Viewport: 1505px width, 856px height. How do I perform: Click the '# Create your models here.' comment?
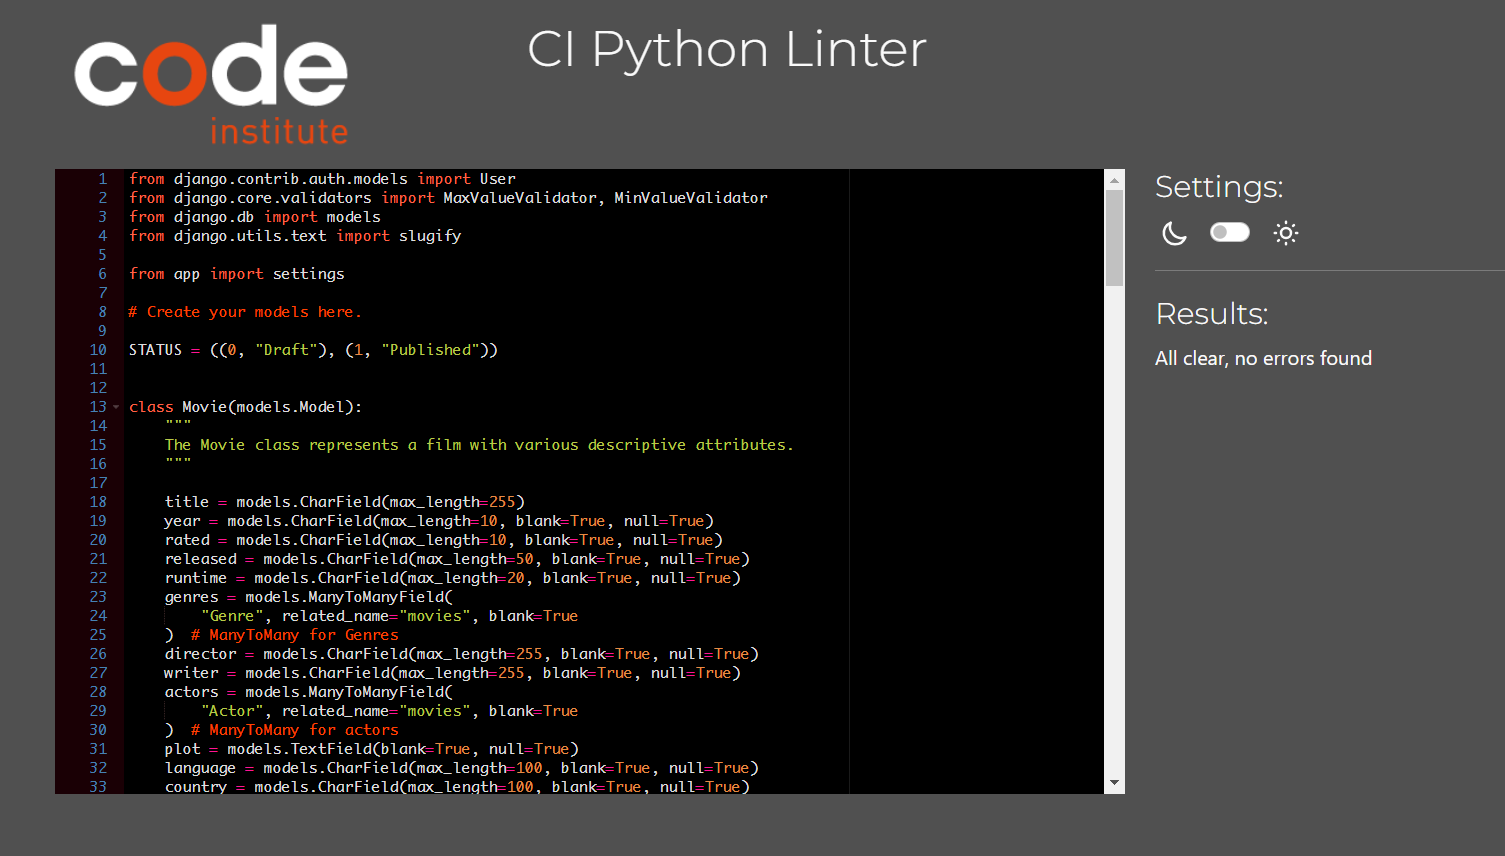(245, 312)
